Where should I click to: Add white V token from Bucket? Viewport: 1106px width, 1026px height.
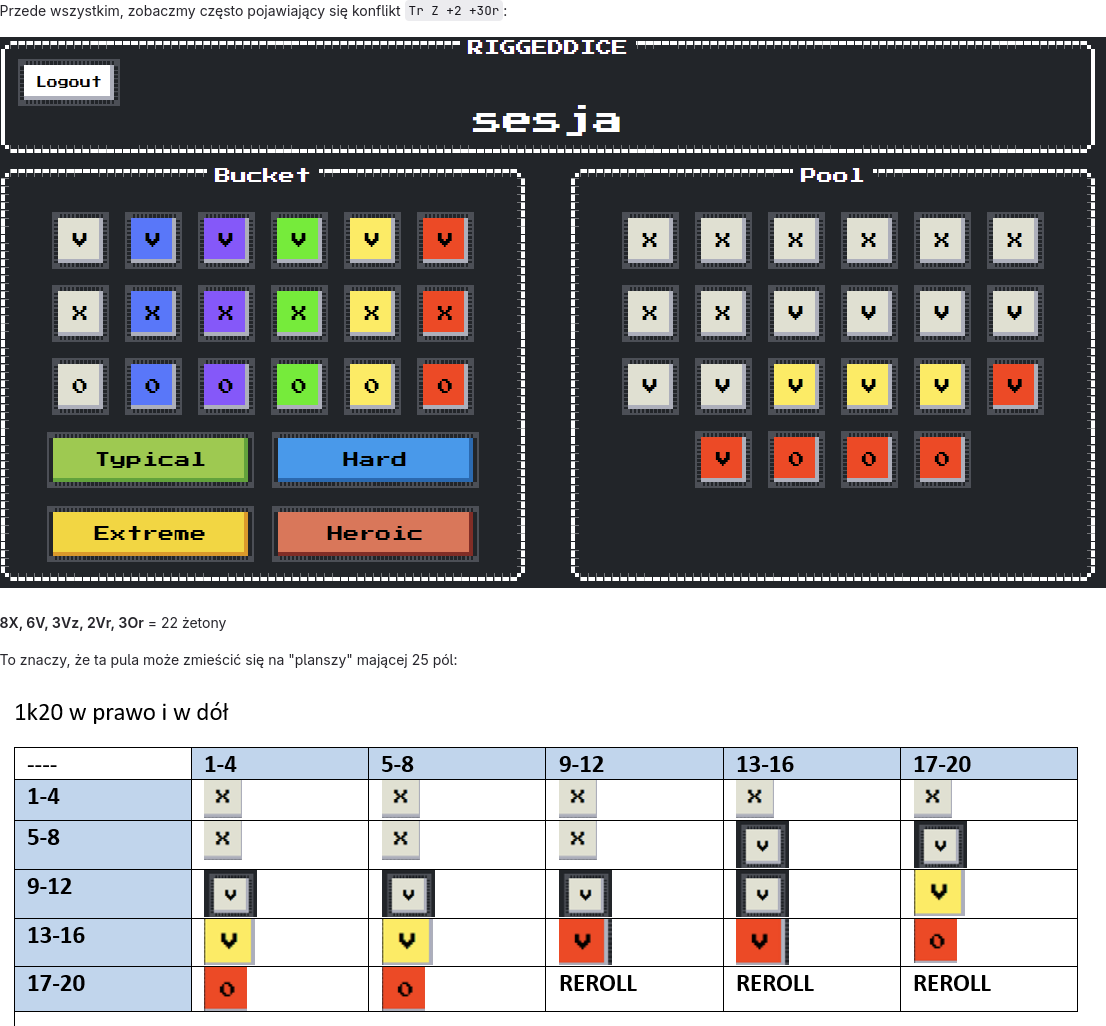tap(80, 240)
